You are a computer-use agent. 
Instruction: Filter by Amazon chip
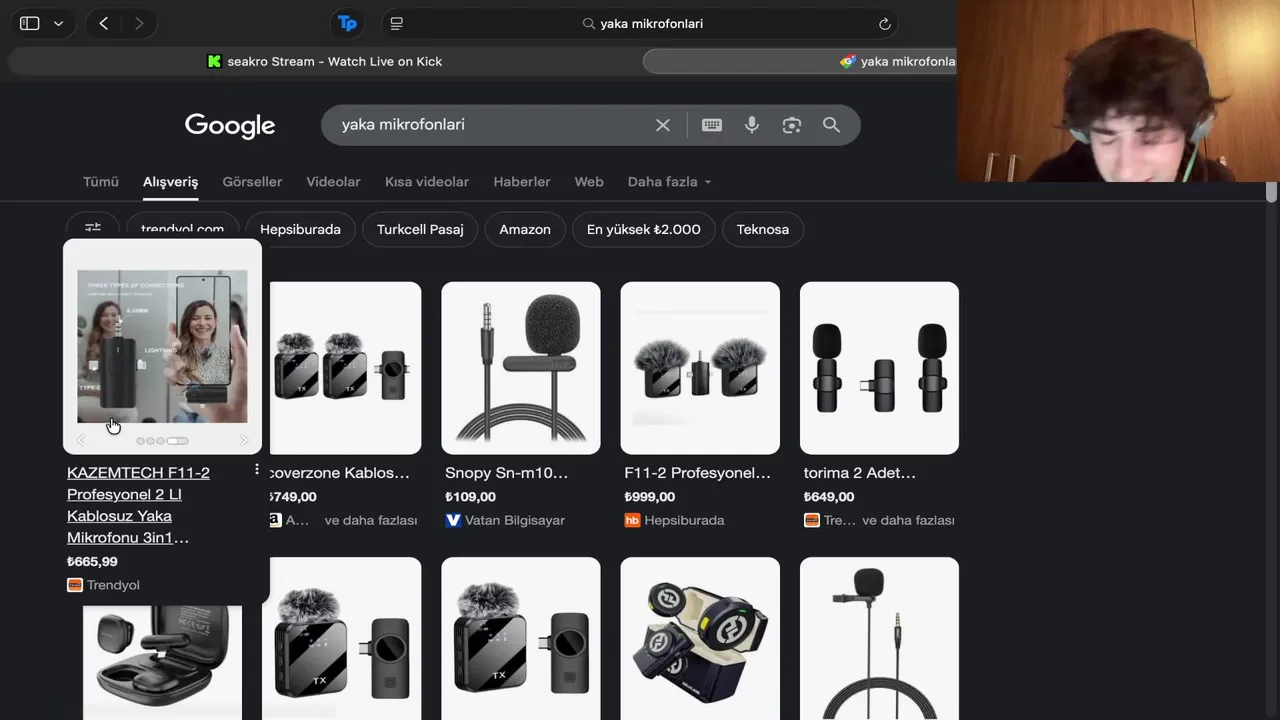[525, 229]
